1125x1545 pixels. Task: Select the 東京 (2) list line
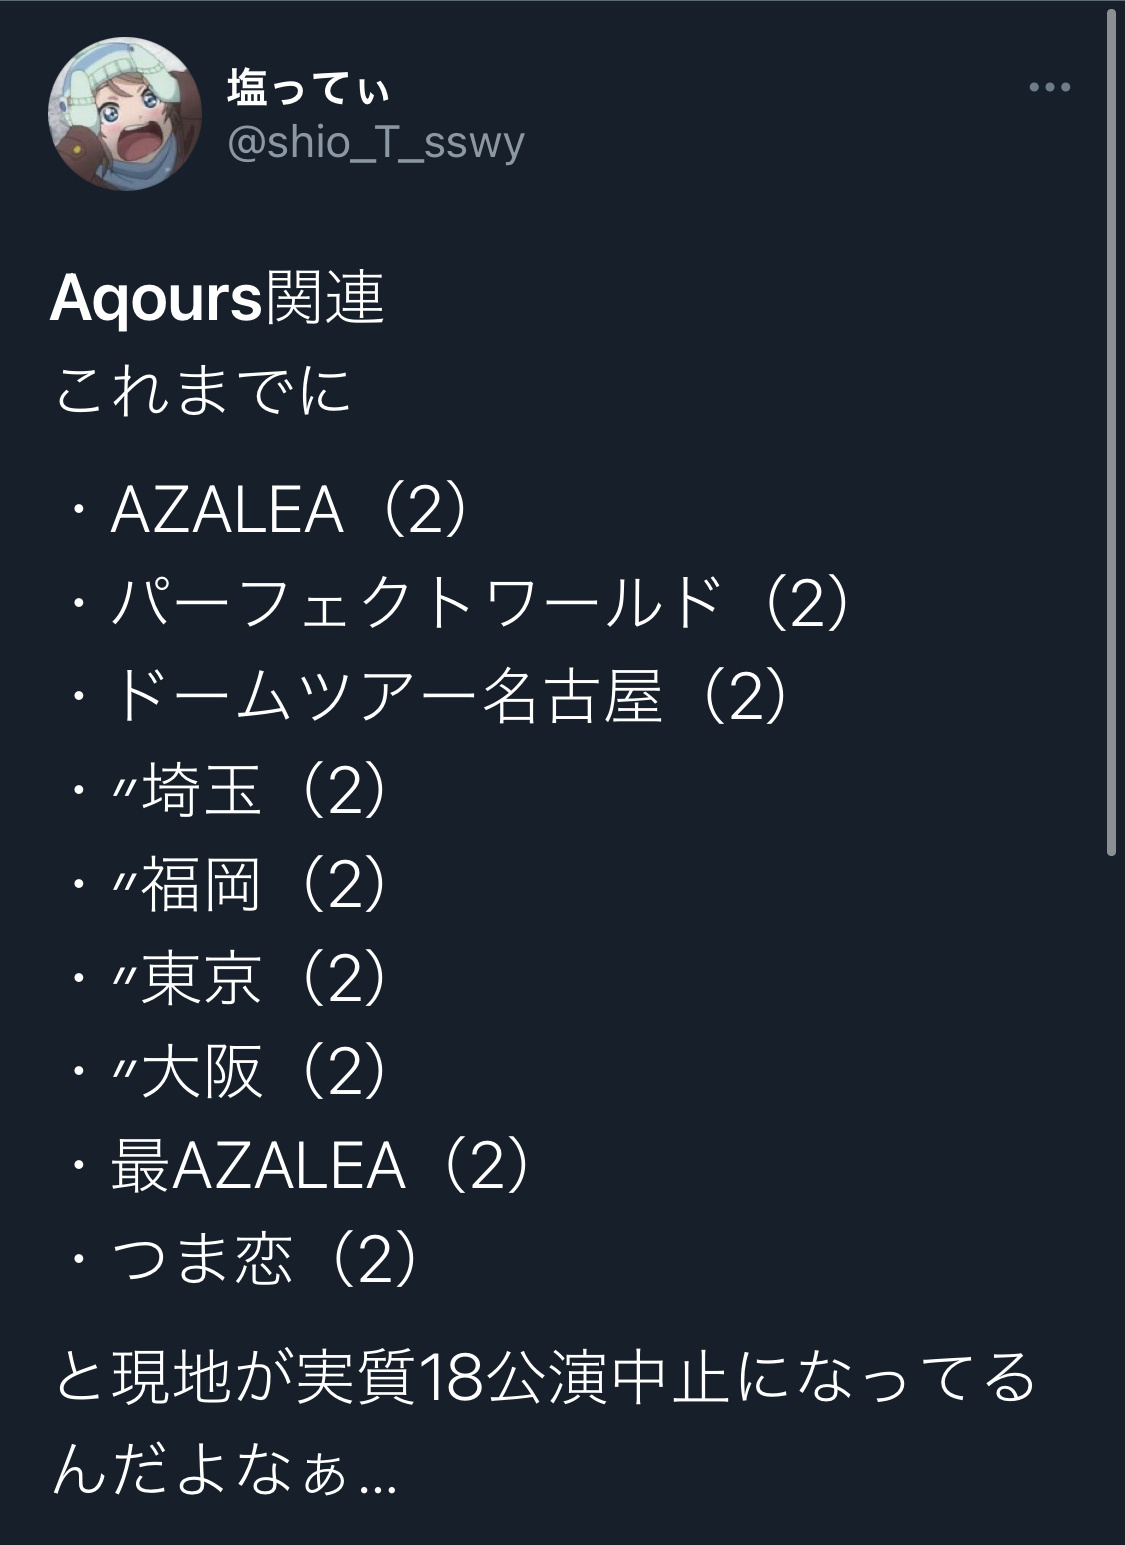click(x=227, y=978)
